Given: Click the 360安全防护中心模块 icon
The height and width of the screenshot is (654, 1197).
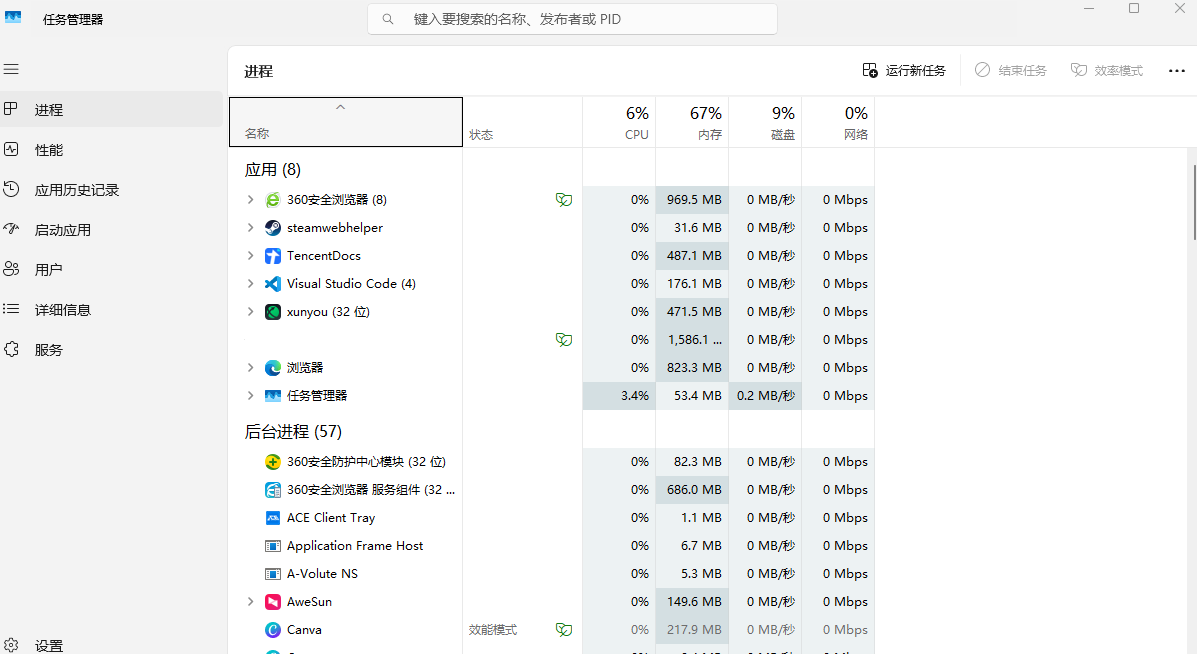Looking at the screenshot, I should pyautogui.click(x=273, y=462).
